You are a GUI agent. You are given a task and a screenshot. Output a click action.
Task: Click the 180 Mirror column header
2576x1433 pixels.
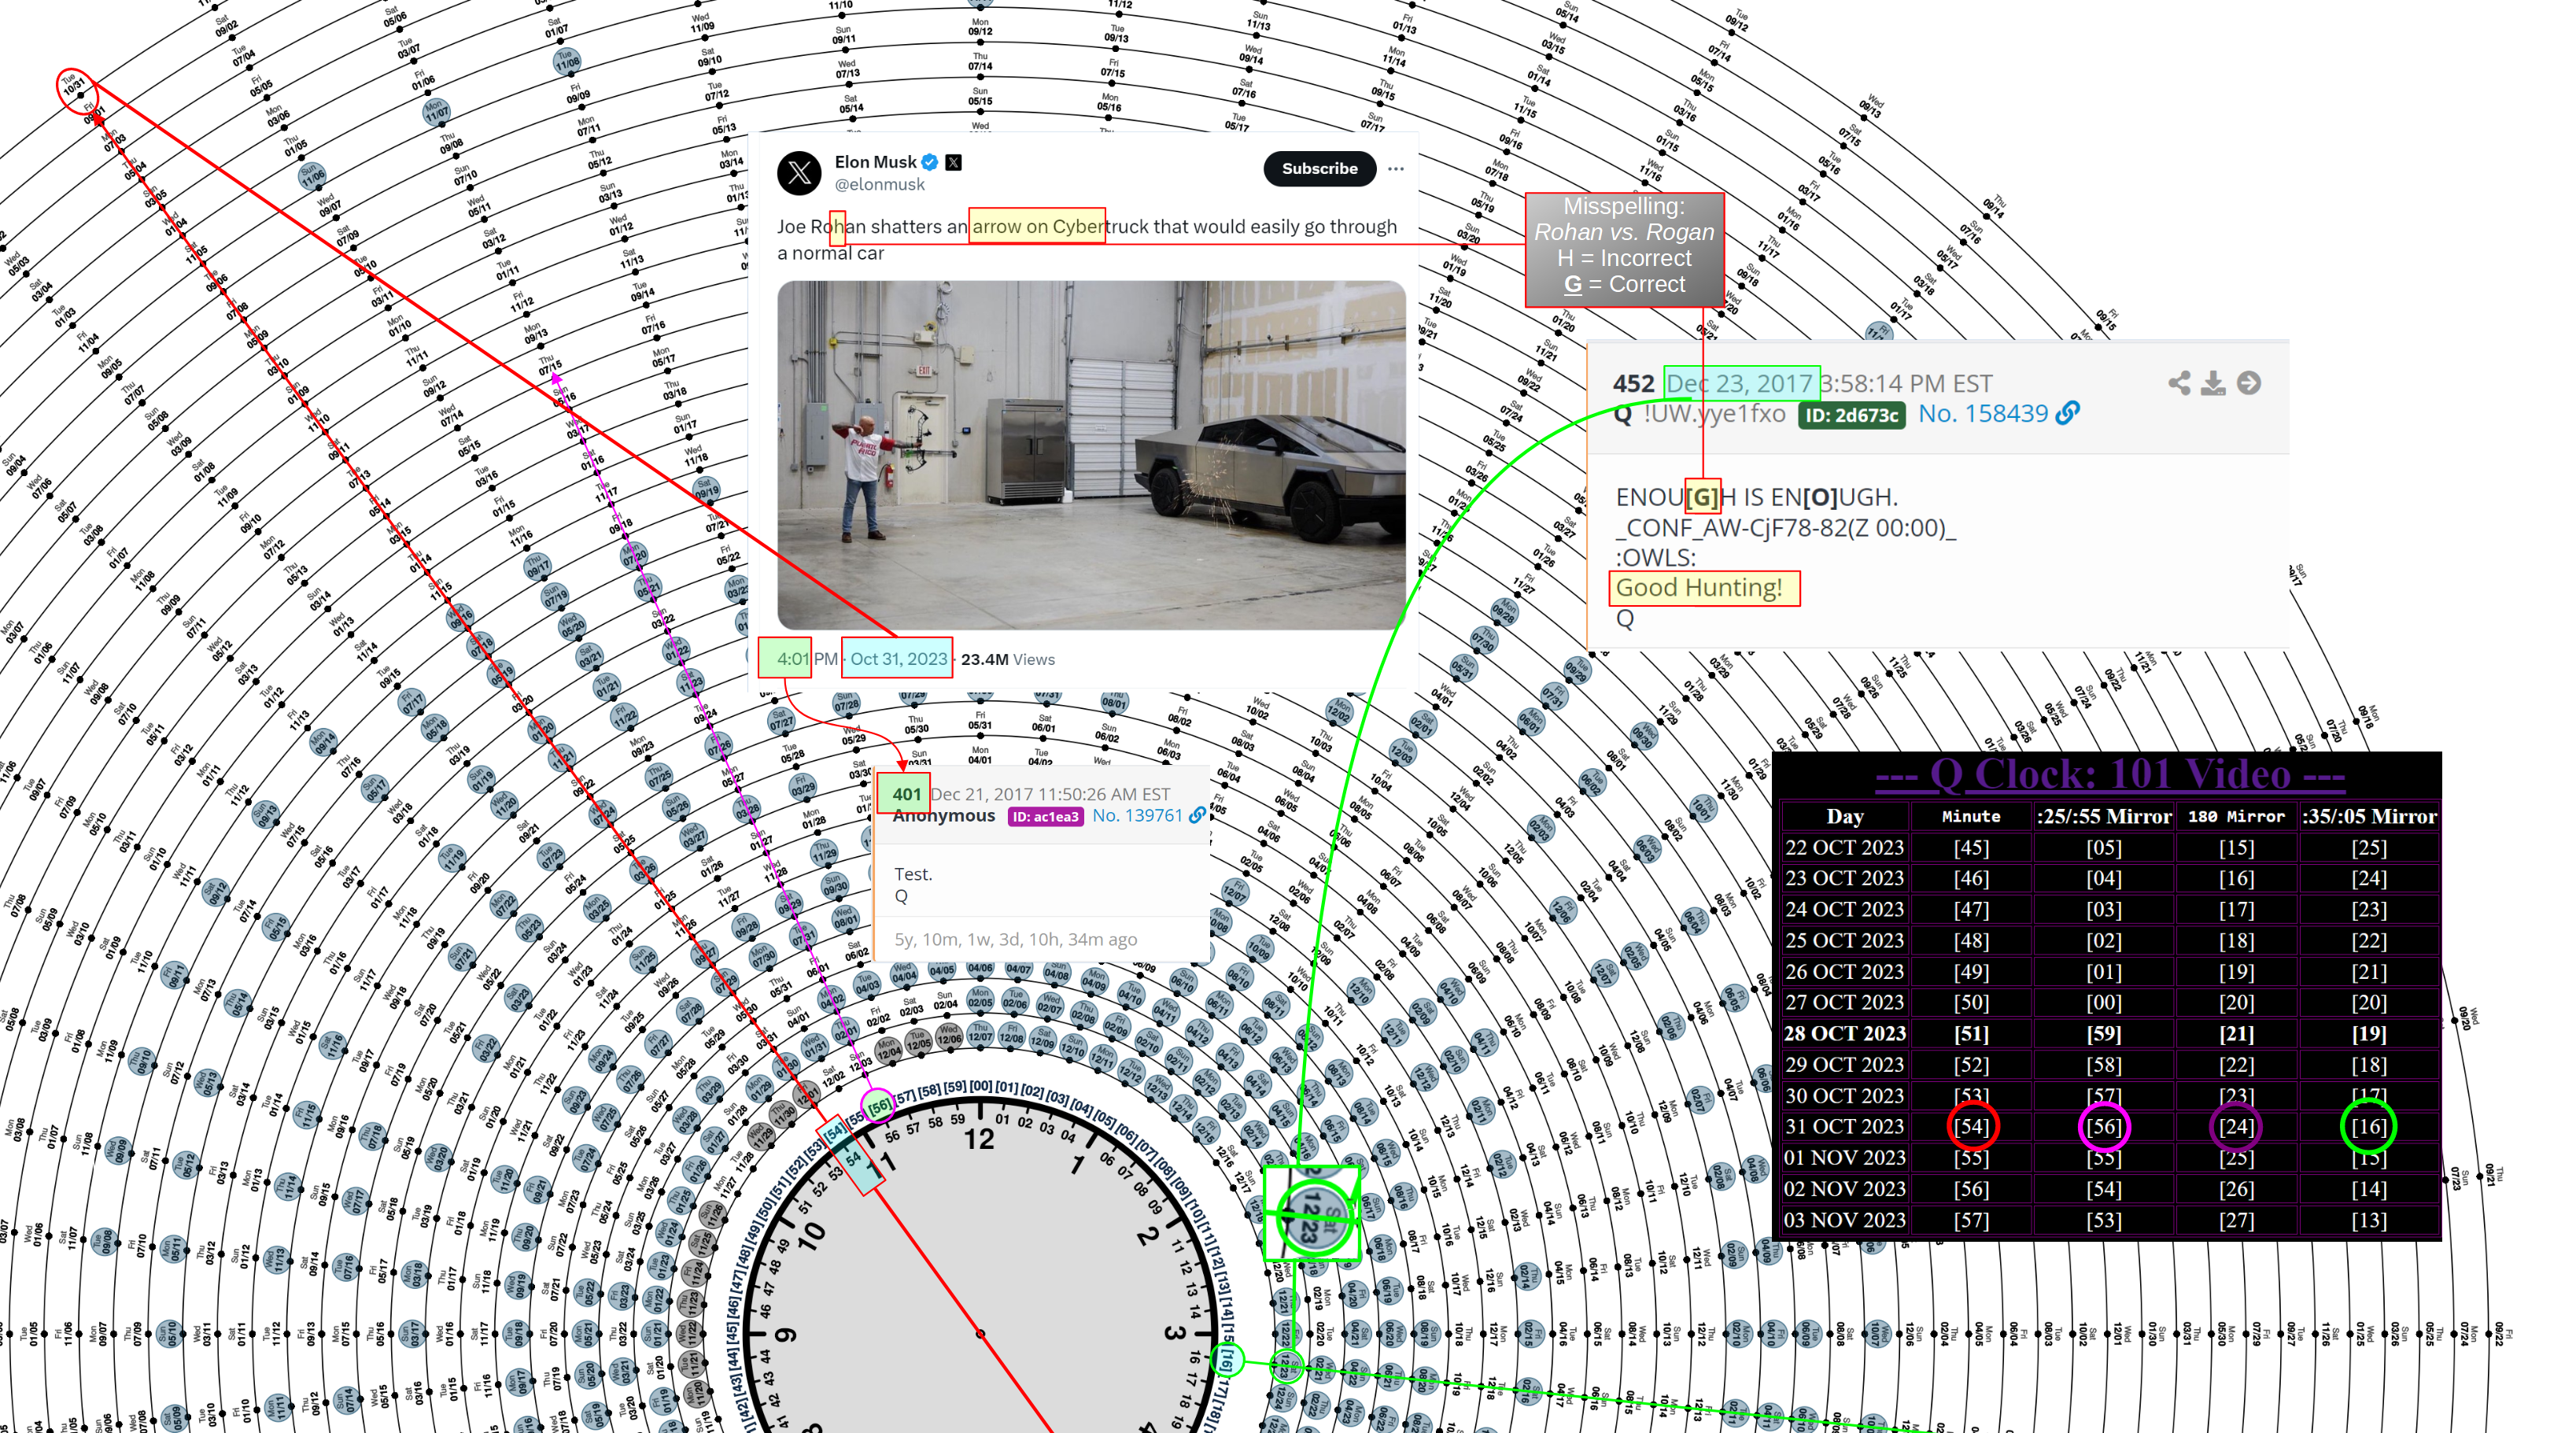(2235, 816)
